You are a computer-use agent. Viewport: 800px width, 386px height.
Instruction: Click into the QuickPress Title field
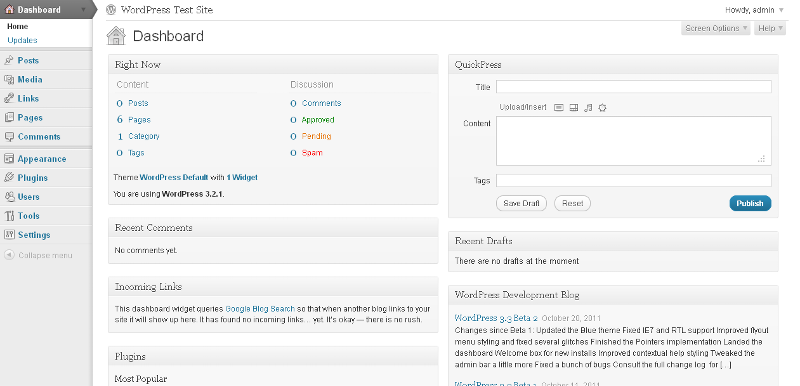pyautogui.click(x=634, y=87)
